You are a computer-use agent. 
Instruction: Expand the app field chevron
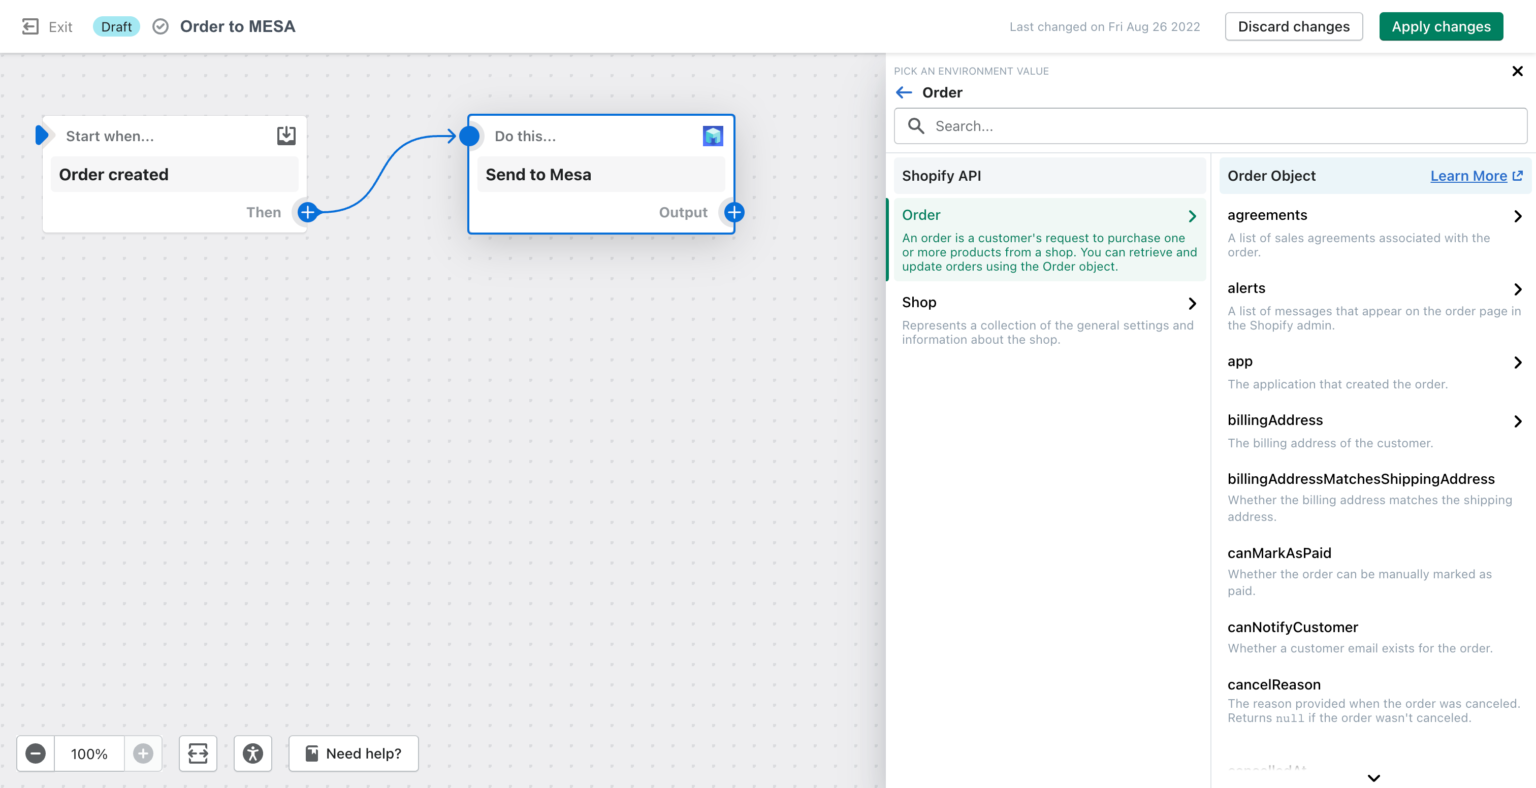point(1518,362)
